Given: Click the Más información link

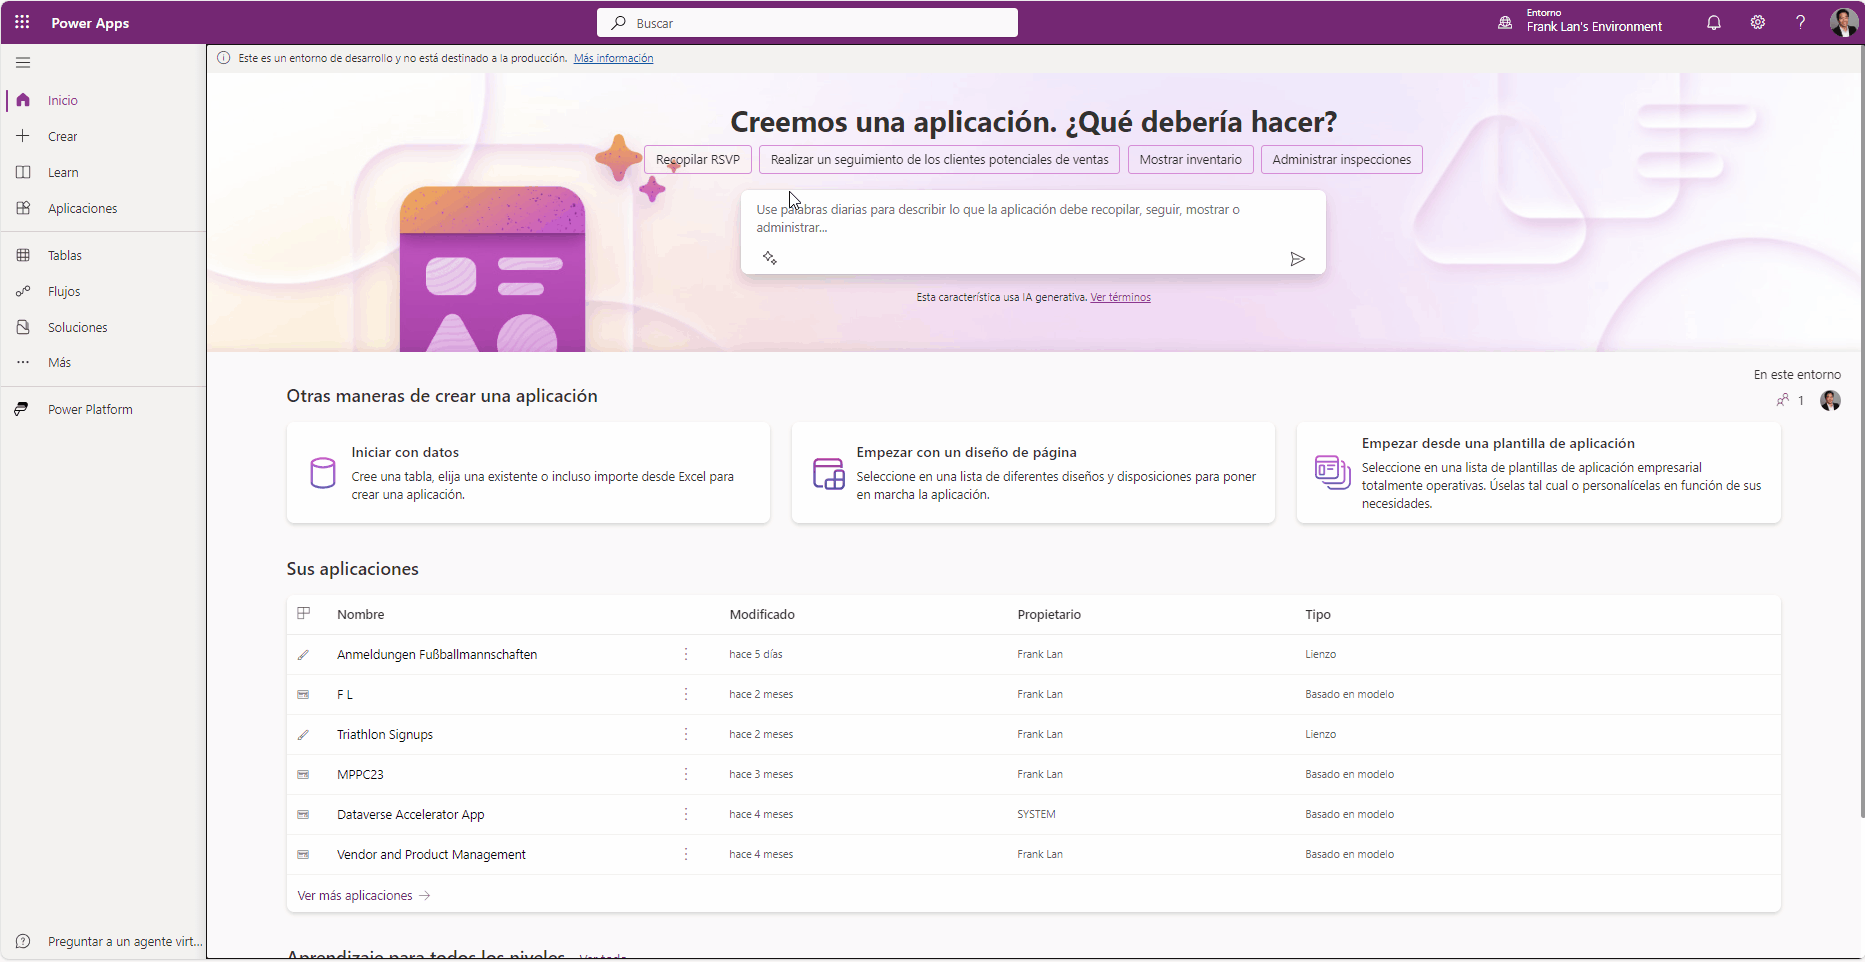Looking at the screenshot, I should [x=613, y=58].
